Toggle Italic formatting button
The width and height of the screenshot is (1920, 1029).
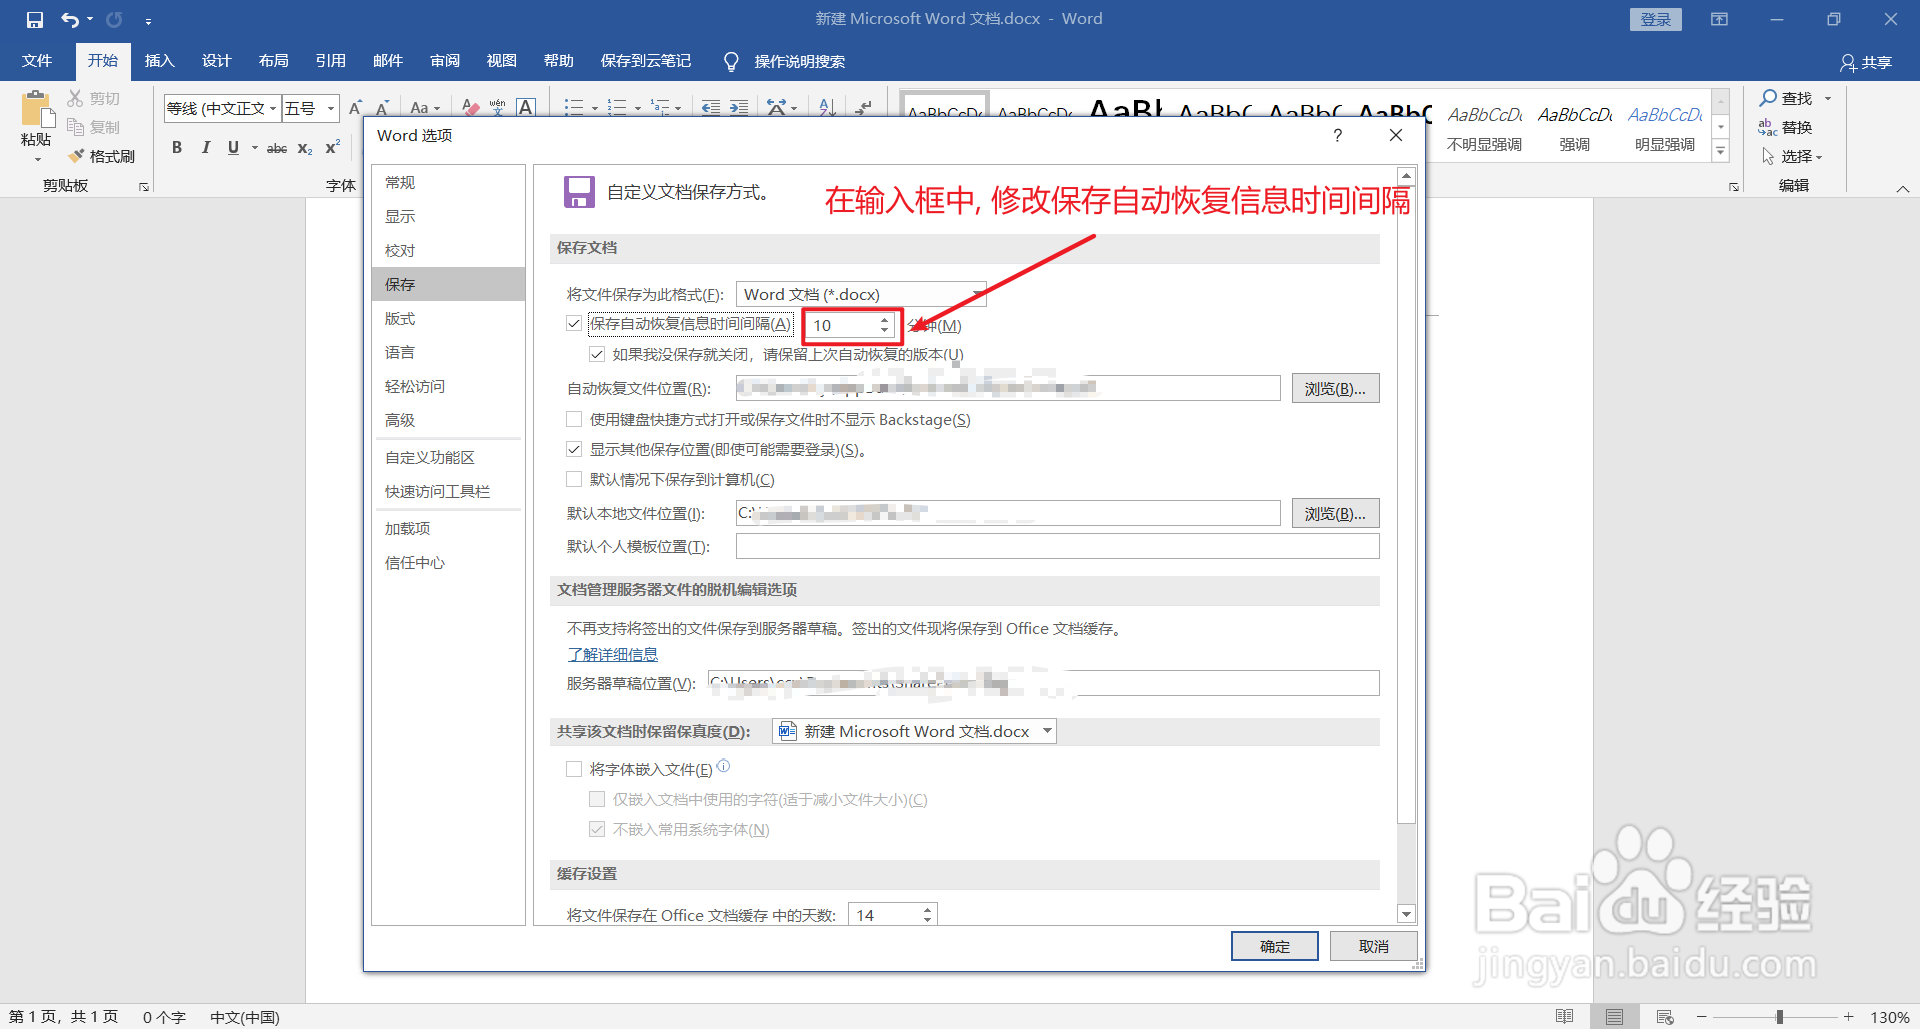coord(205,148)
